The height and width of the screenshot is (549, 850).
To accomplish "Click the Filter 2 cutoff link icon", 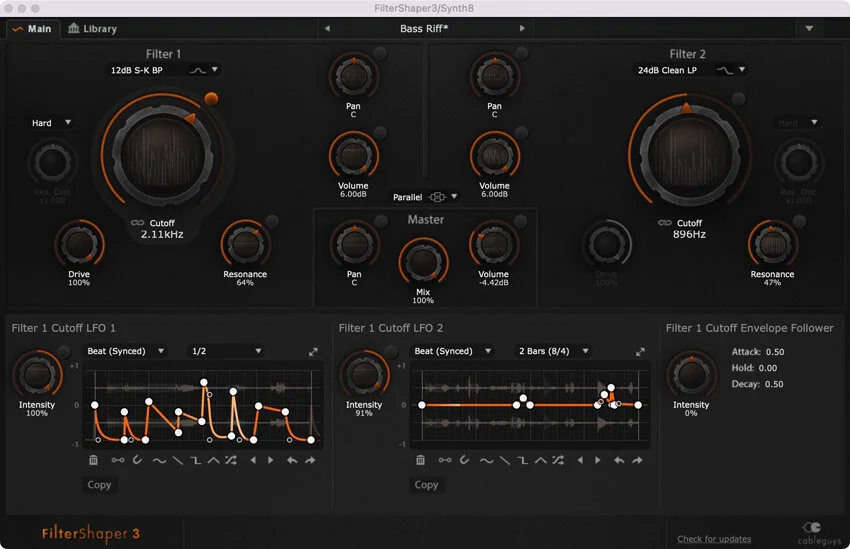I will [x=665, y=223].
